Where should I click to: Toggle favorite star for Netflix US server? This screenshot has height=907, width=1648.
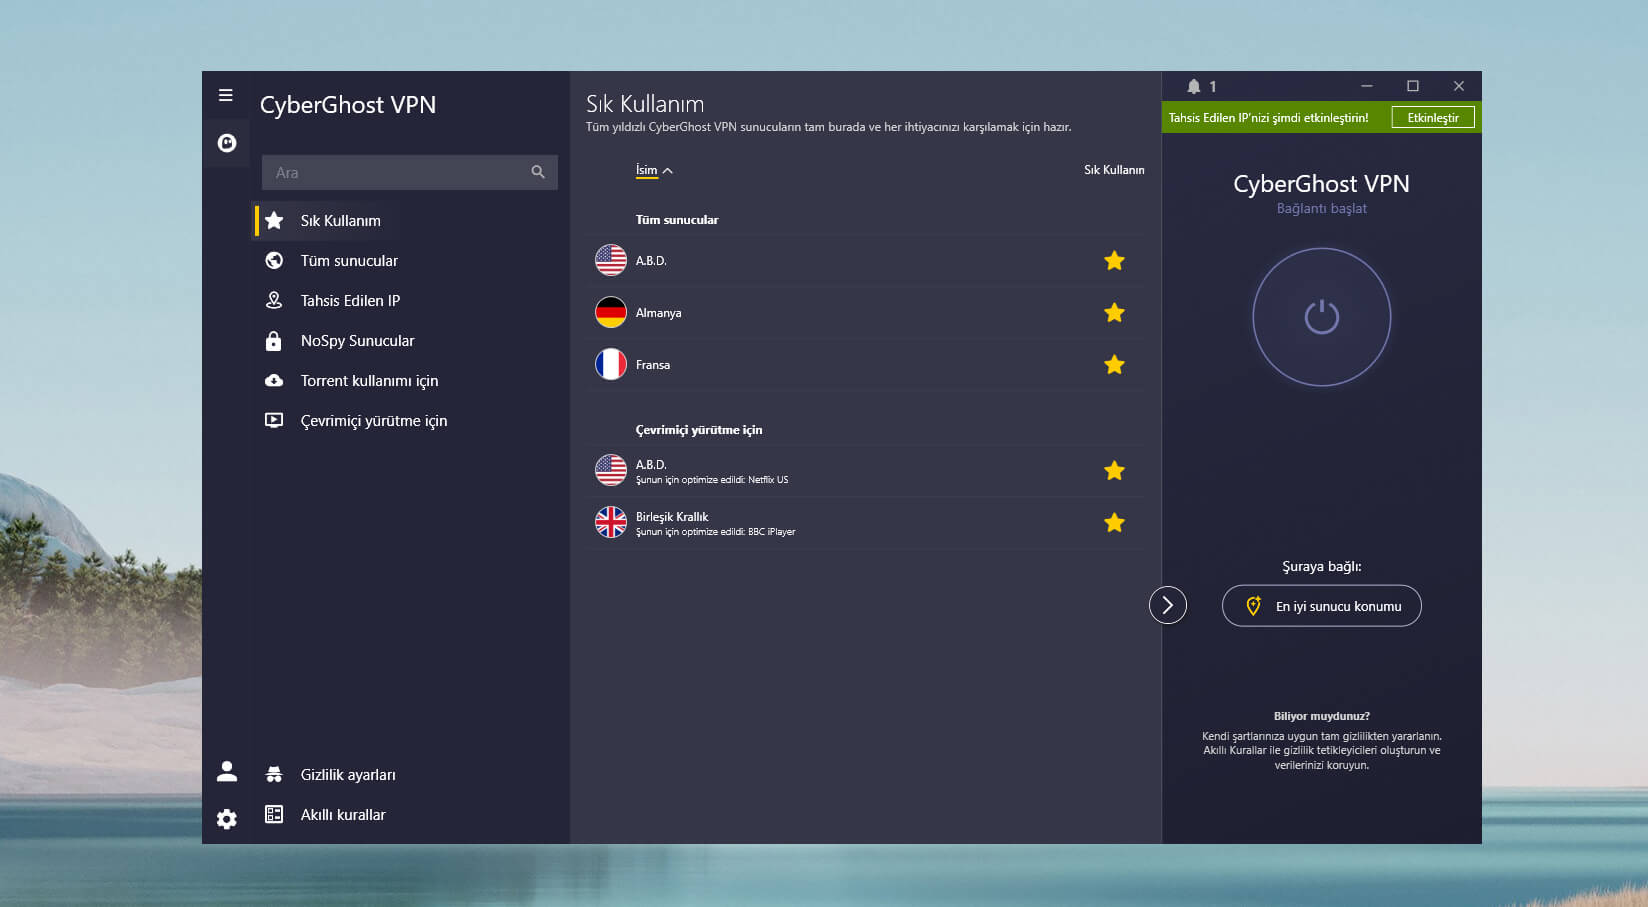coord(1114,471)
